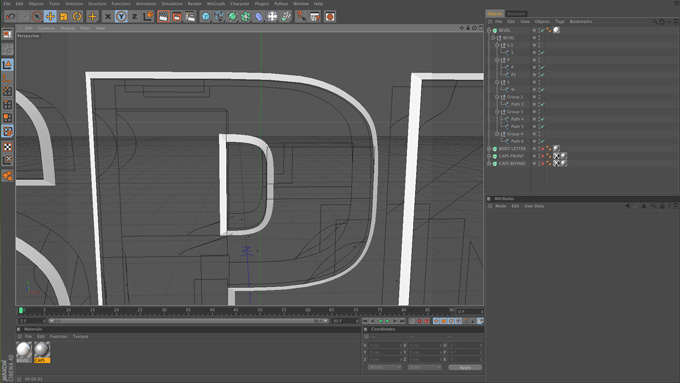Select the Polygons mode icon in left sidebar

pos(7,118)
